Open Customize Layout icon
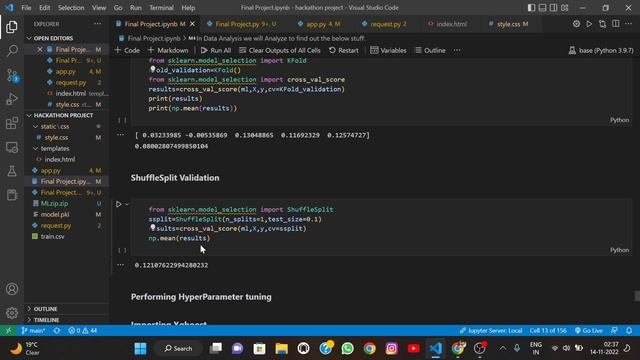640x360 pixels. click(x=565, y=8)
